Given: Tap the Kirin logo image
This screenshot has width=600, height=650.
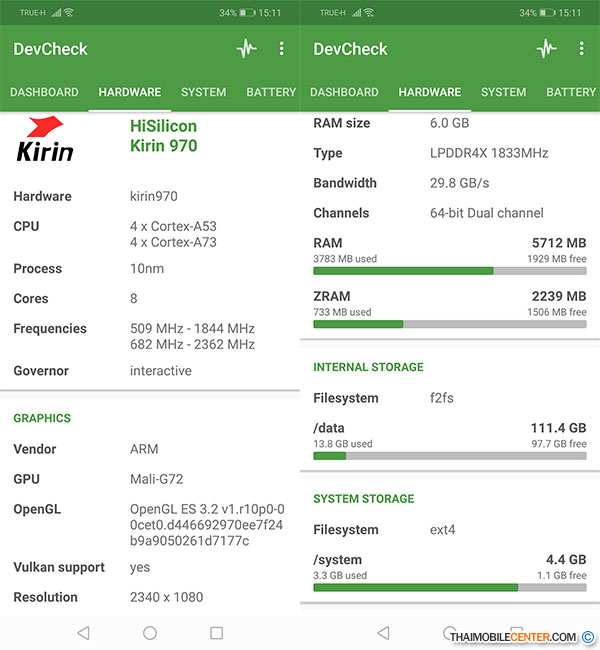Looking at the screenshot, I should [x=45, y=139].
